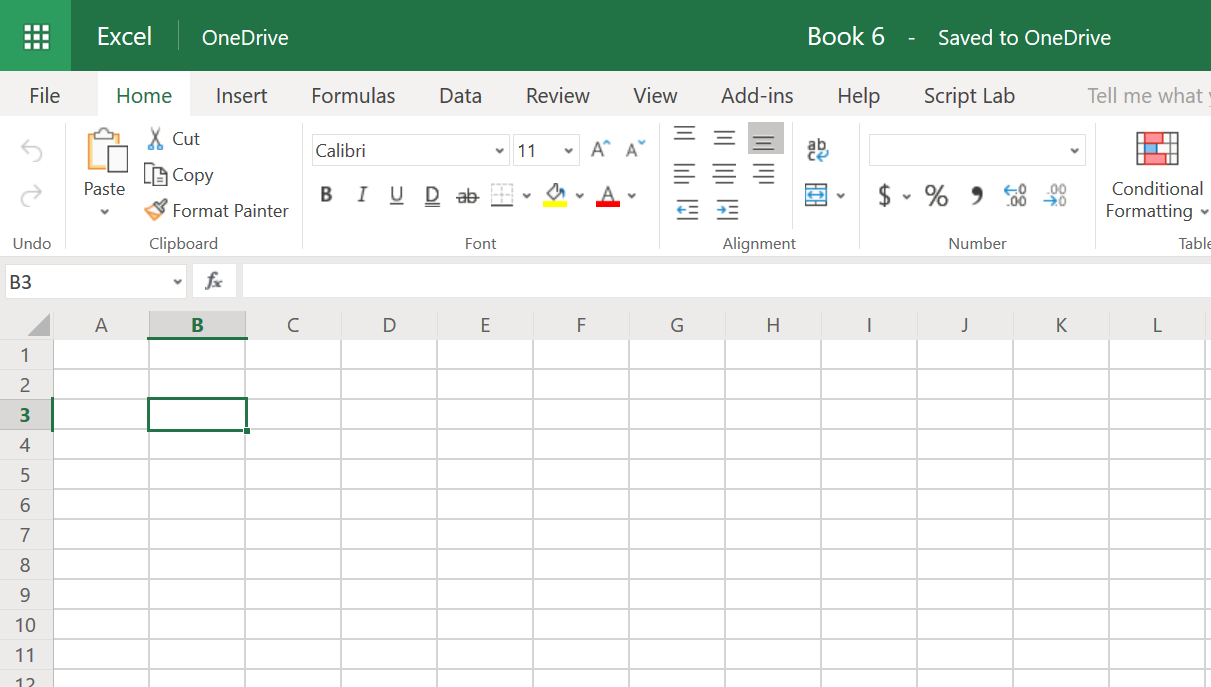This screenshot has width=1211, height=687.
Task: Click into the formula bar
Action: pos(726,282)
